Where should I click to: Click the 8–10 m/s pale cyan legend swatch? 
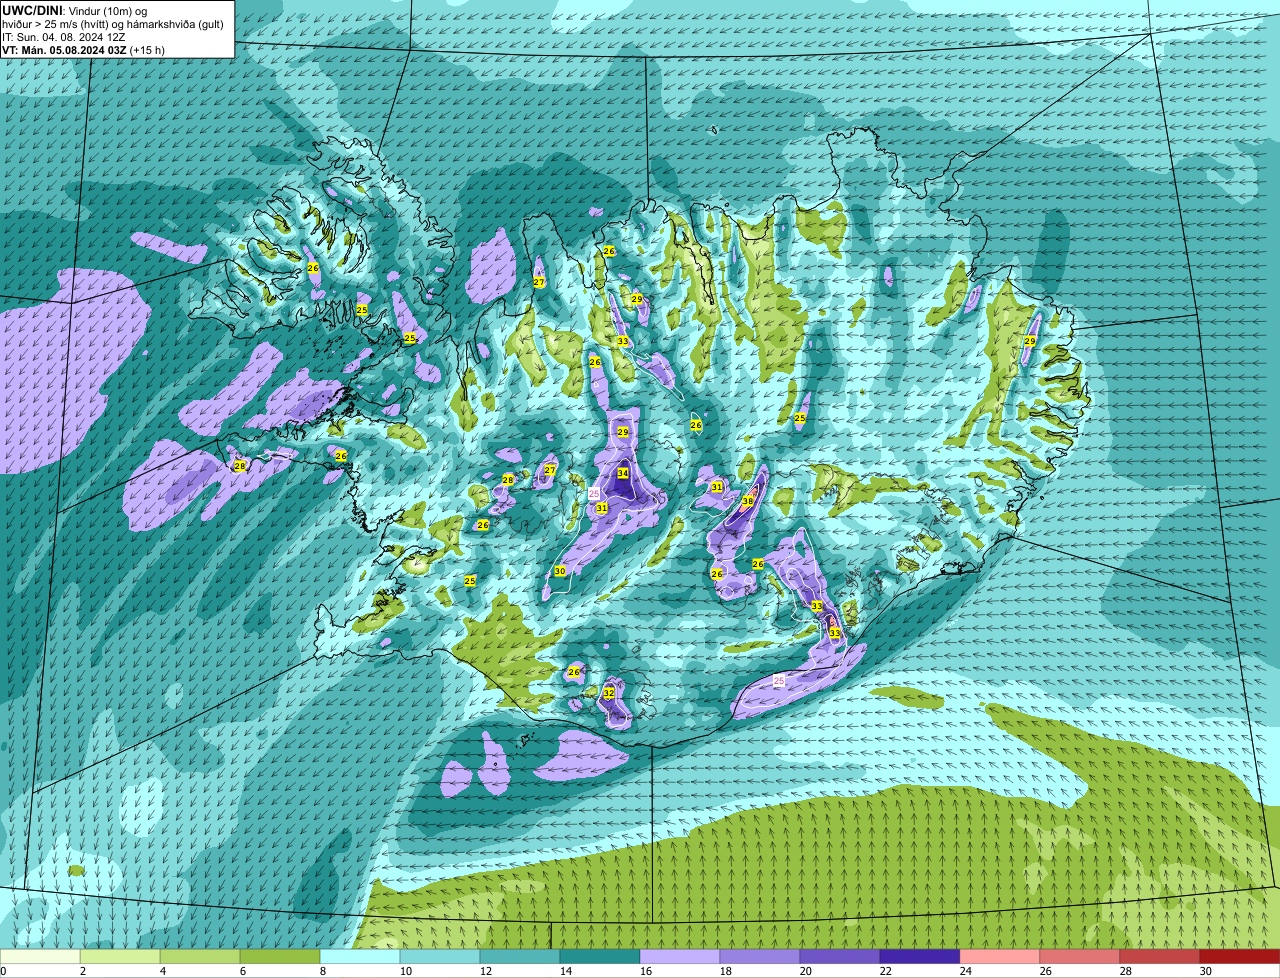point(360,957)
